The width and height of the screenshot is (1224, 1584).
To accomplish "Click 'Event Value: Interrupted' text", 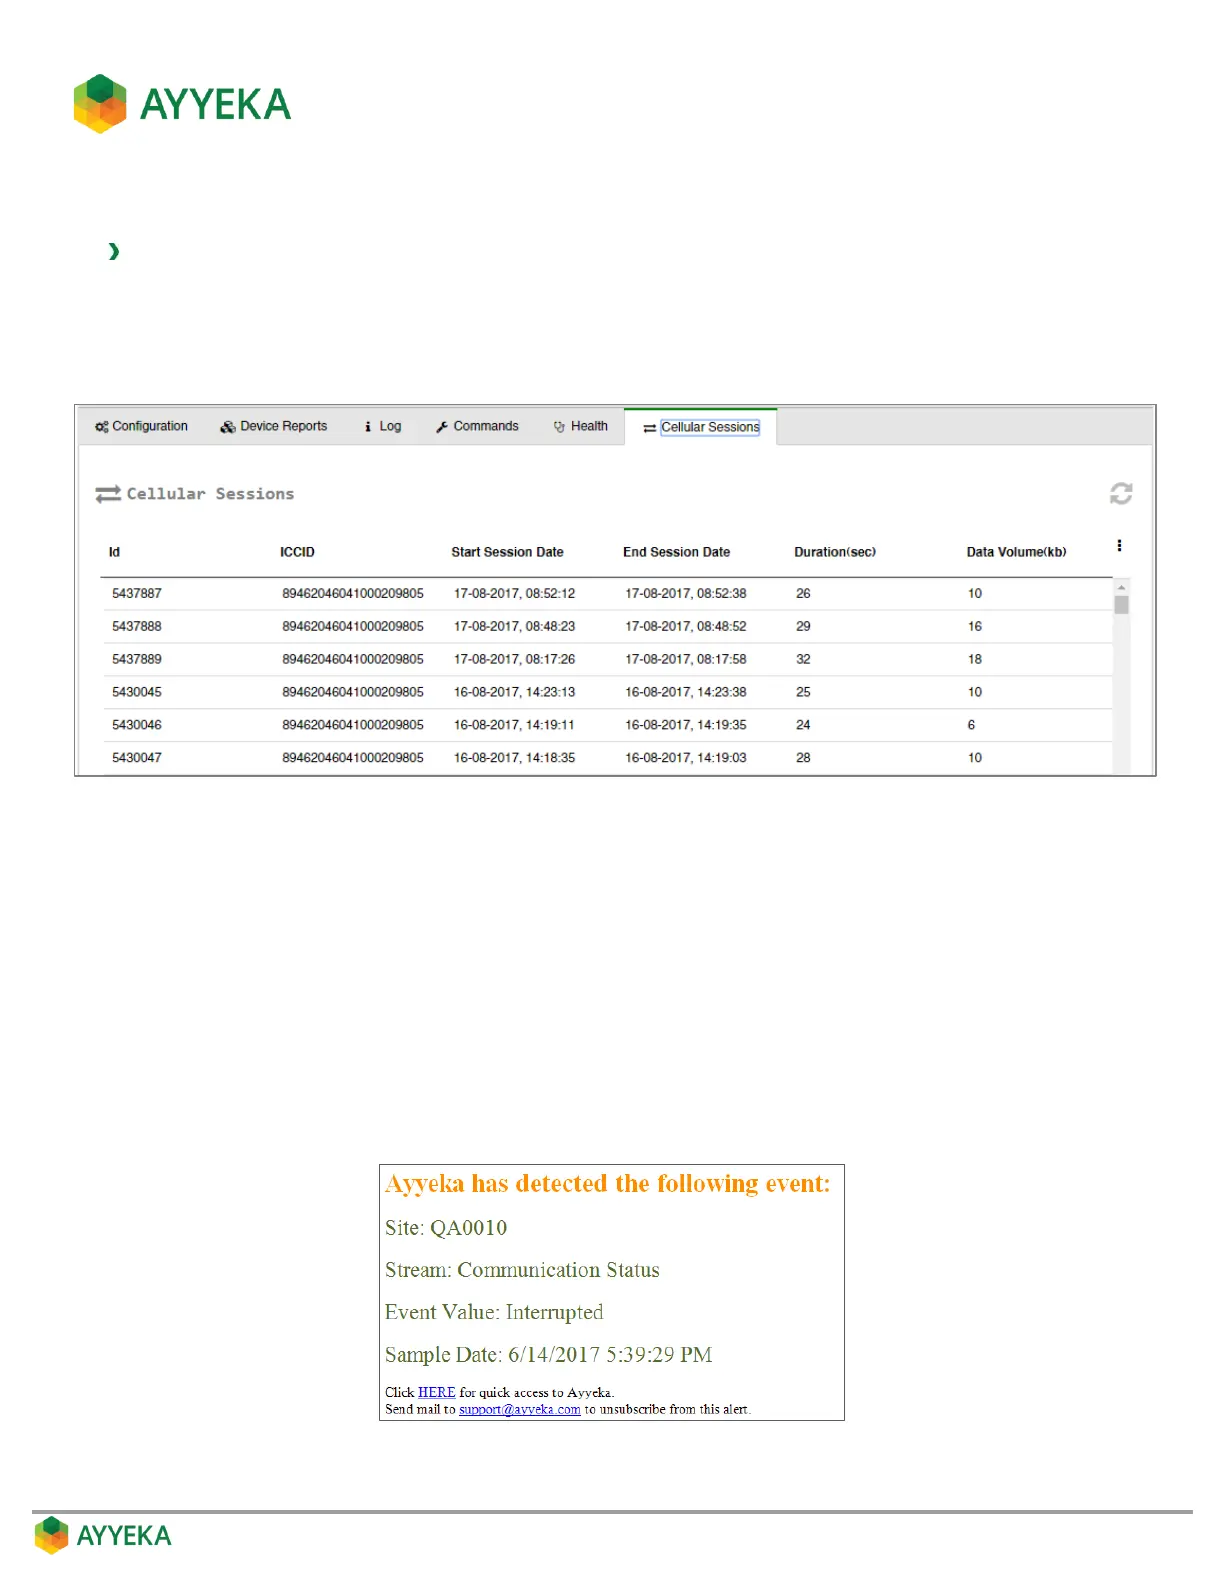I will coord(494,1312).
